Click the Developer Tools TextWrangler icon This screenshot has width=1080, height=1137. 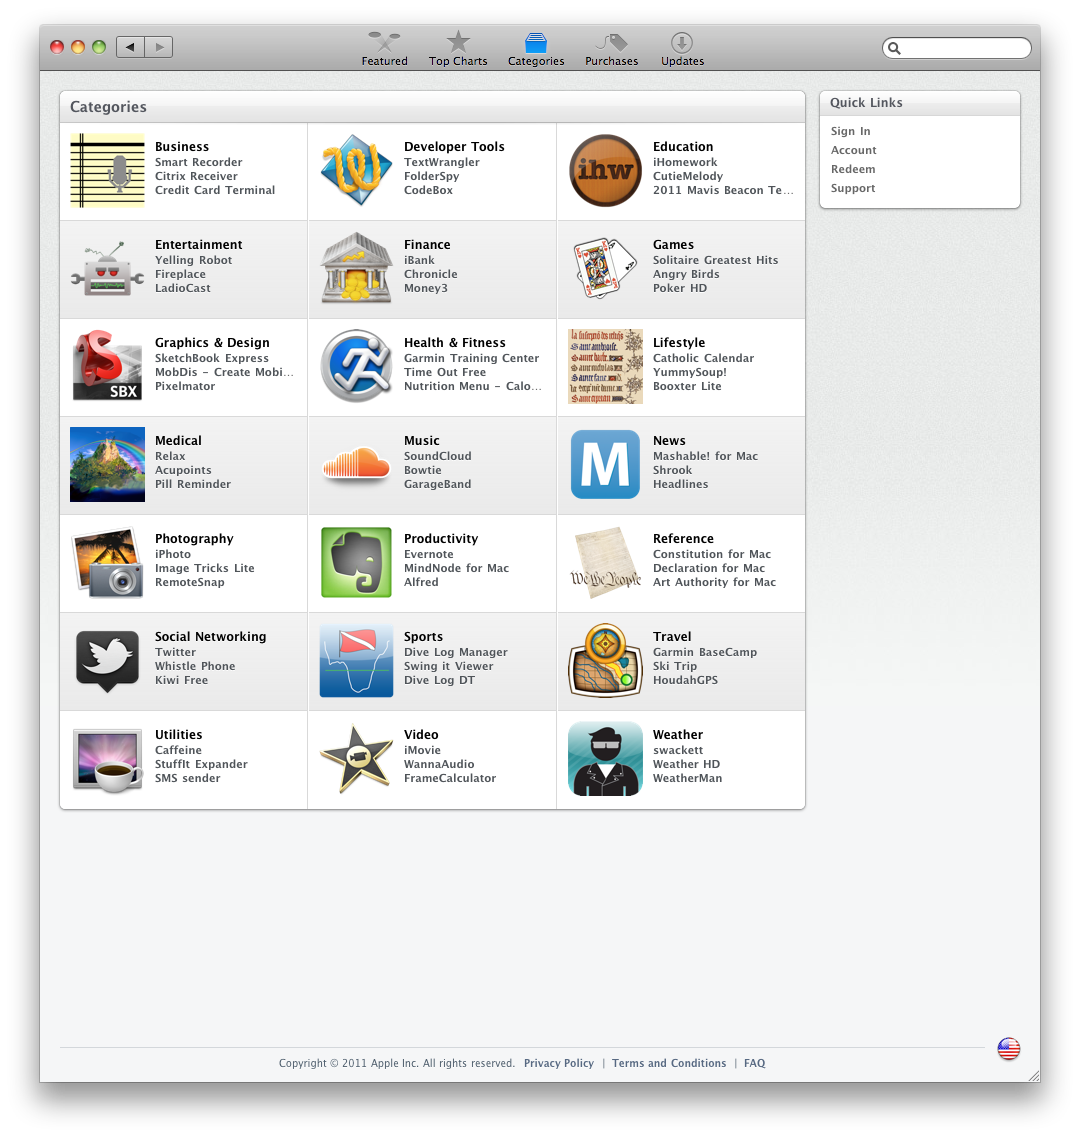pyautogui.click(x=356, y=170)
